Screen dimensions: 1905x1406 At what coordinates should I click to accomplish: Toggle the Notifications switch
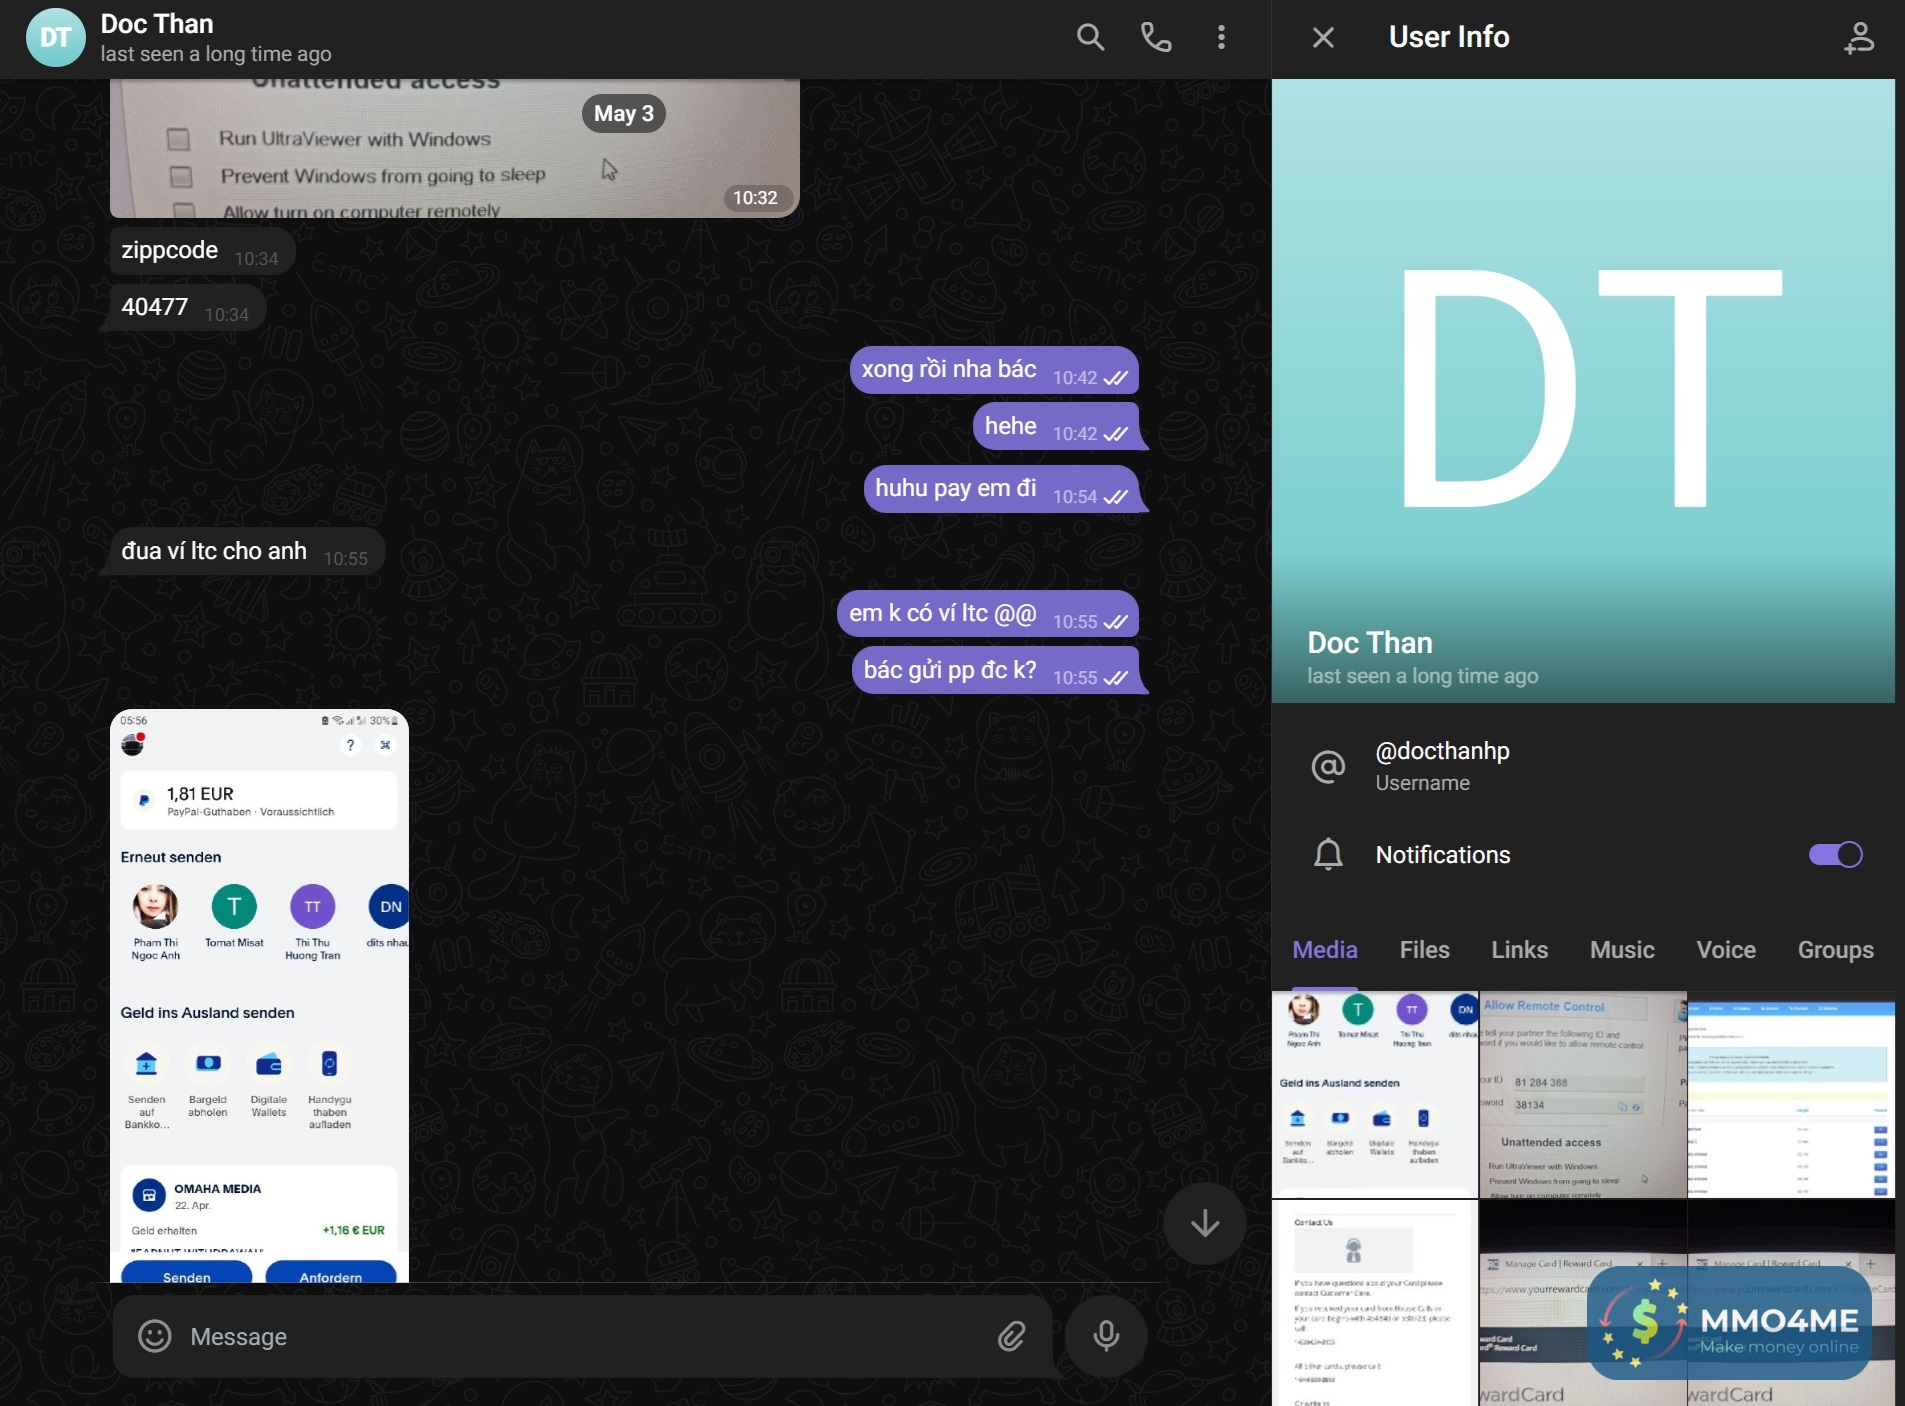pyautogui.click(x=1835, y=855)
